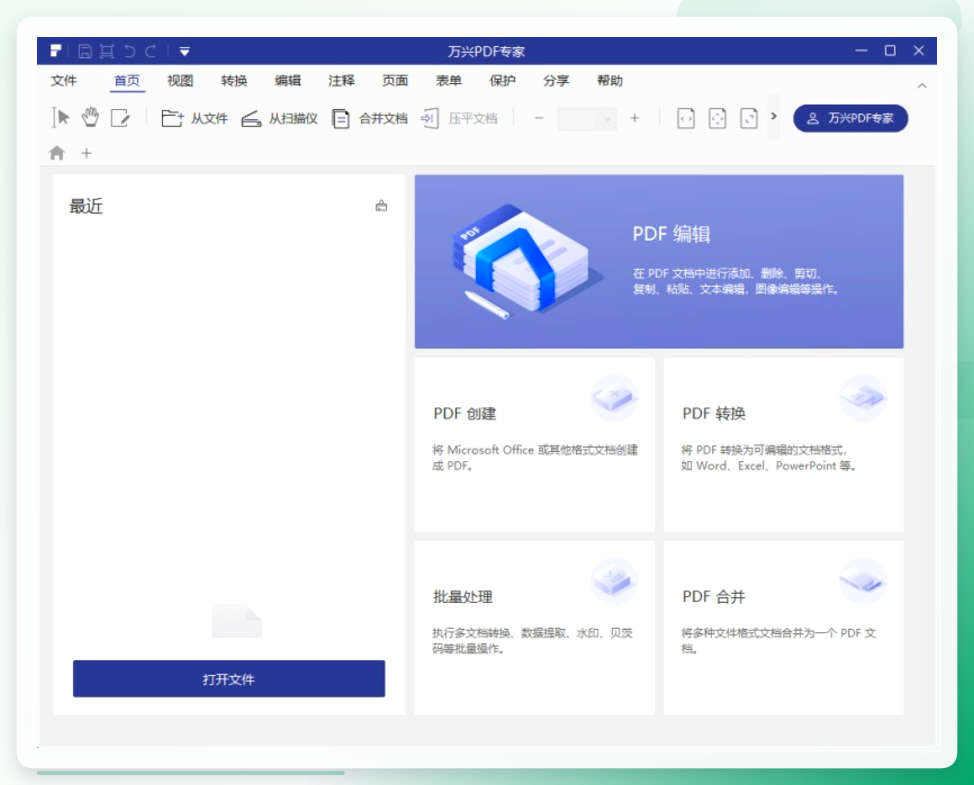Open the PDF 合并 card
Viewport: 974px width, 785px height.
(783, 628)
